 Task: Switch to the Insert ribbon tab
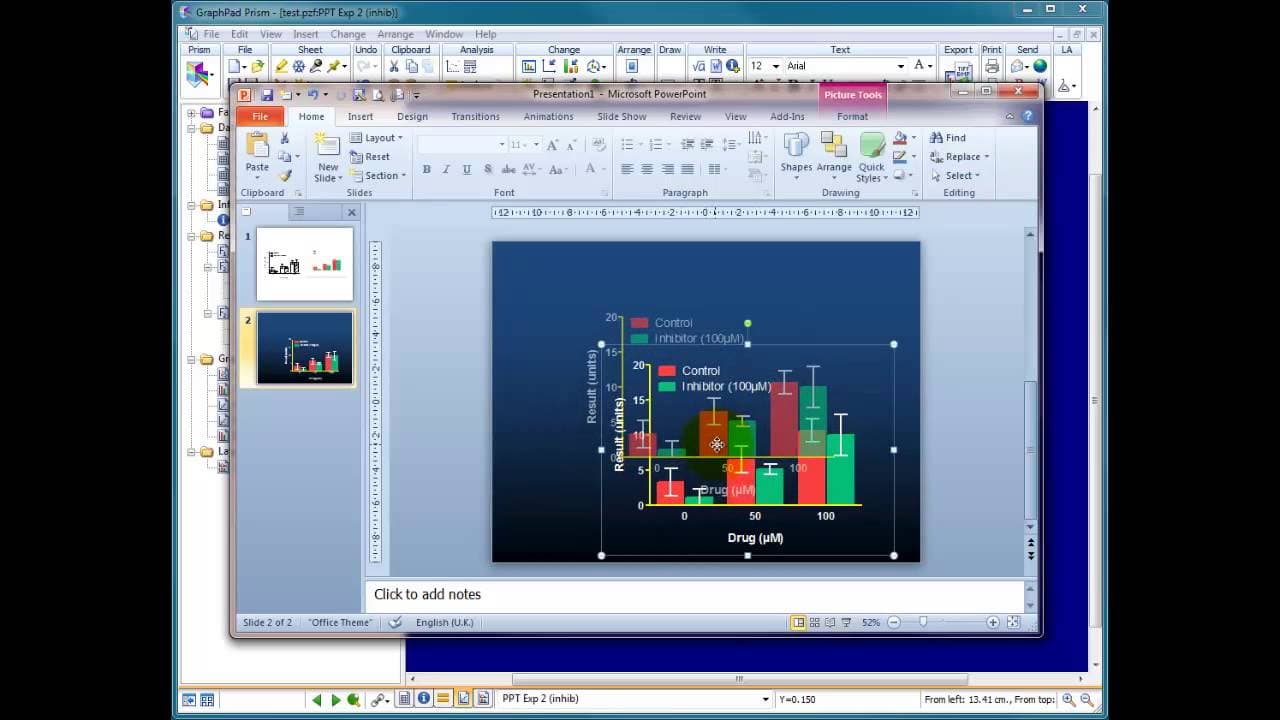pyautogui.click(x=360, y=116)
